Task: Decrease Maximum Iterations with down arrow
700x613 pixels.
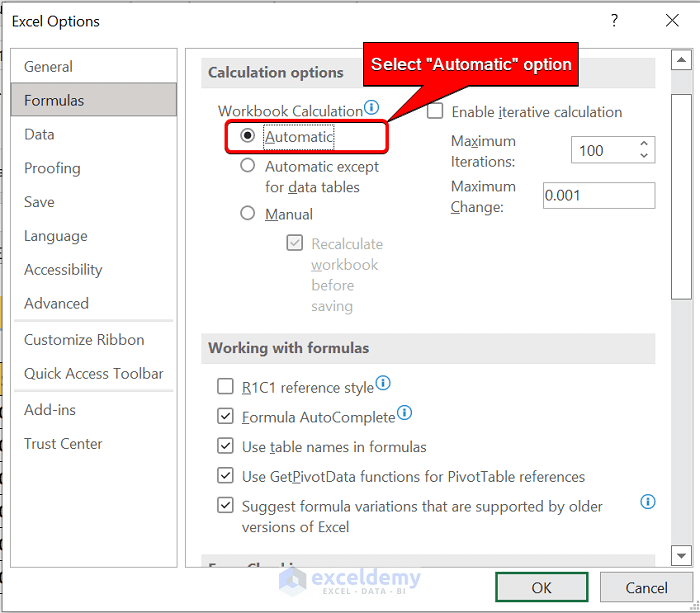Action: tap(645, 156)
